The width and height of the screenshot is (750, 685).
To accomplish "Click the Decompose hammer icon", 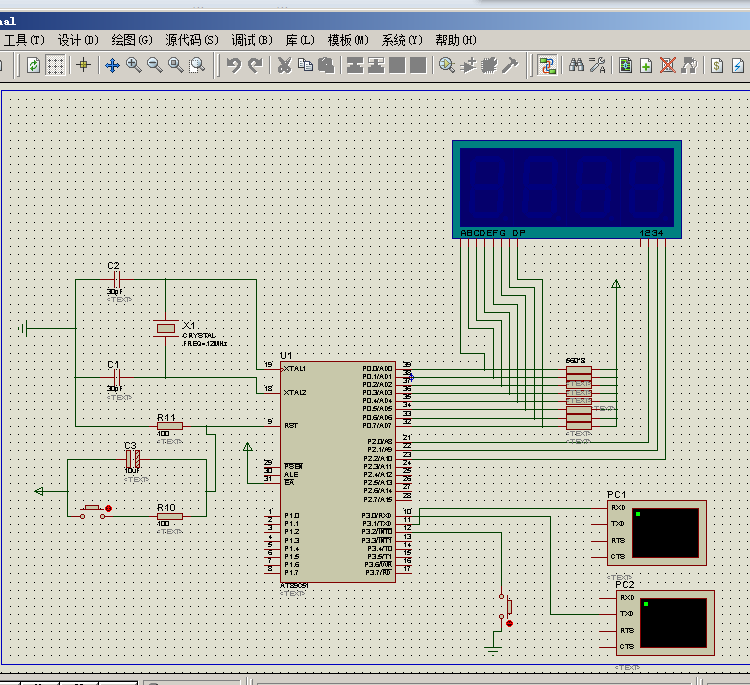I will tap(510, 65).
